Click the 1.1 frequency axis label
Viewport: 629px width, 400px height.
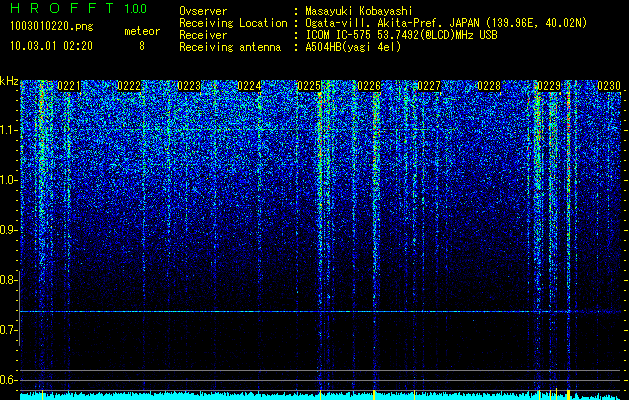pos(8,130)
